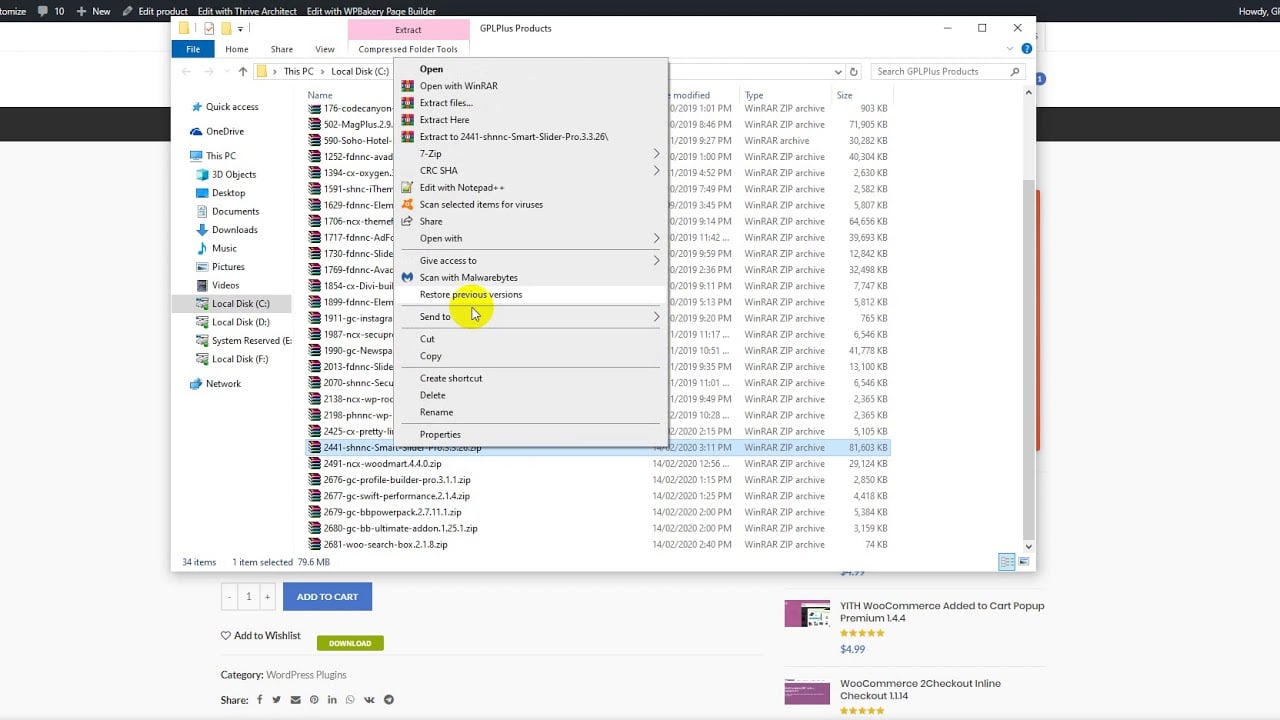Go up one folder level with the up arrow
The width and height of the screenshot is (1280, 720).
click(242, 72)
